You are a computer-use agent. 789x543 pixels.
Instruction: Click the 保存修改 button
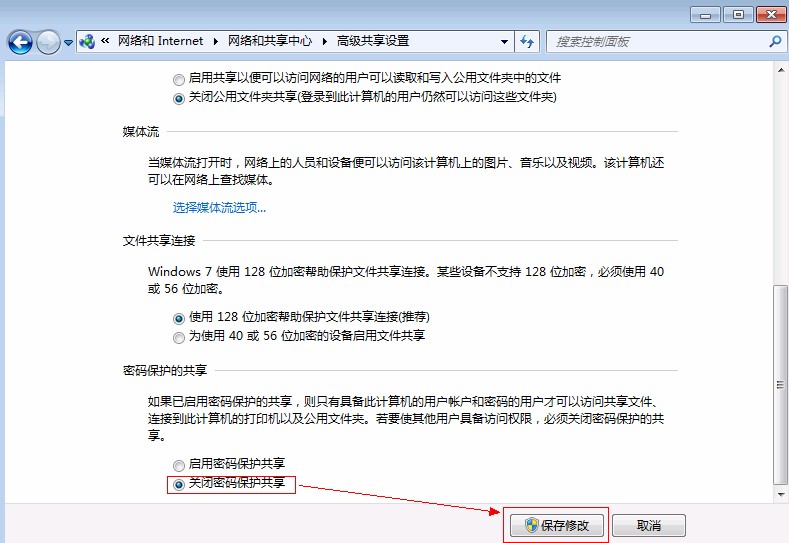pos(556,526)
